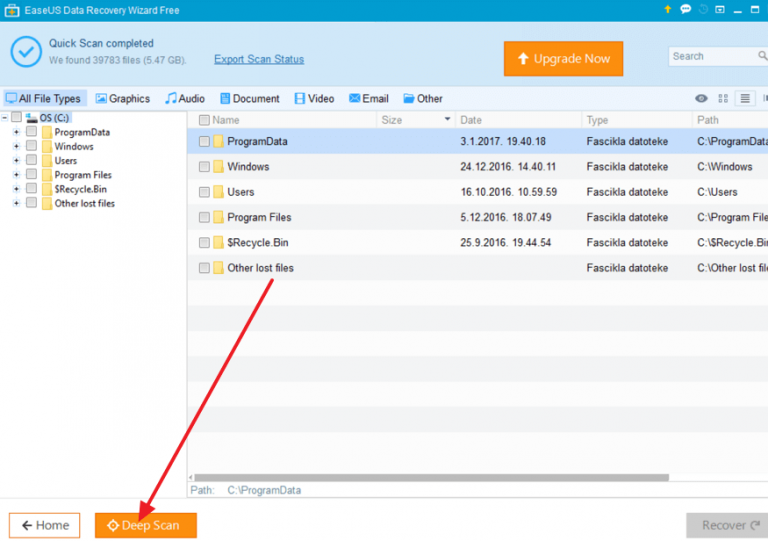Check the Windows row checkbox in file list

[x=204, y=166]
